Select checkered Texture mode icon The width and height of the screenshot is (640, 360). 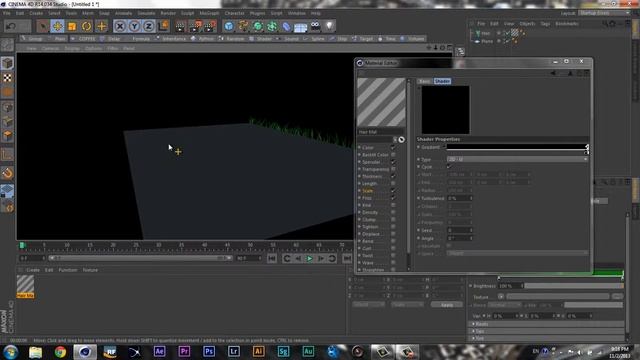pyautogui.click(x=7, y=78)
